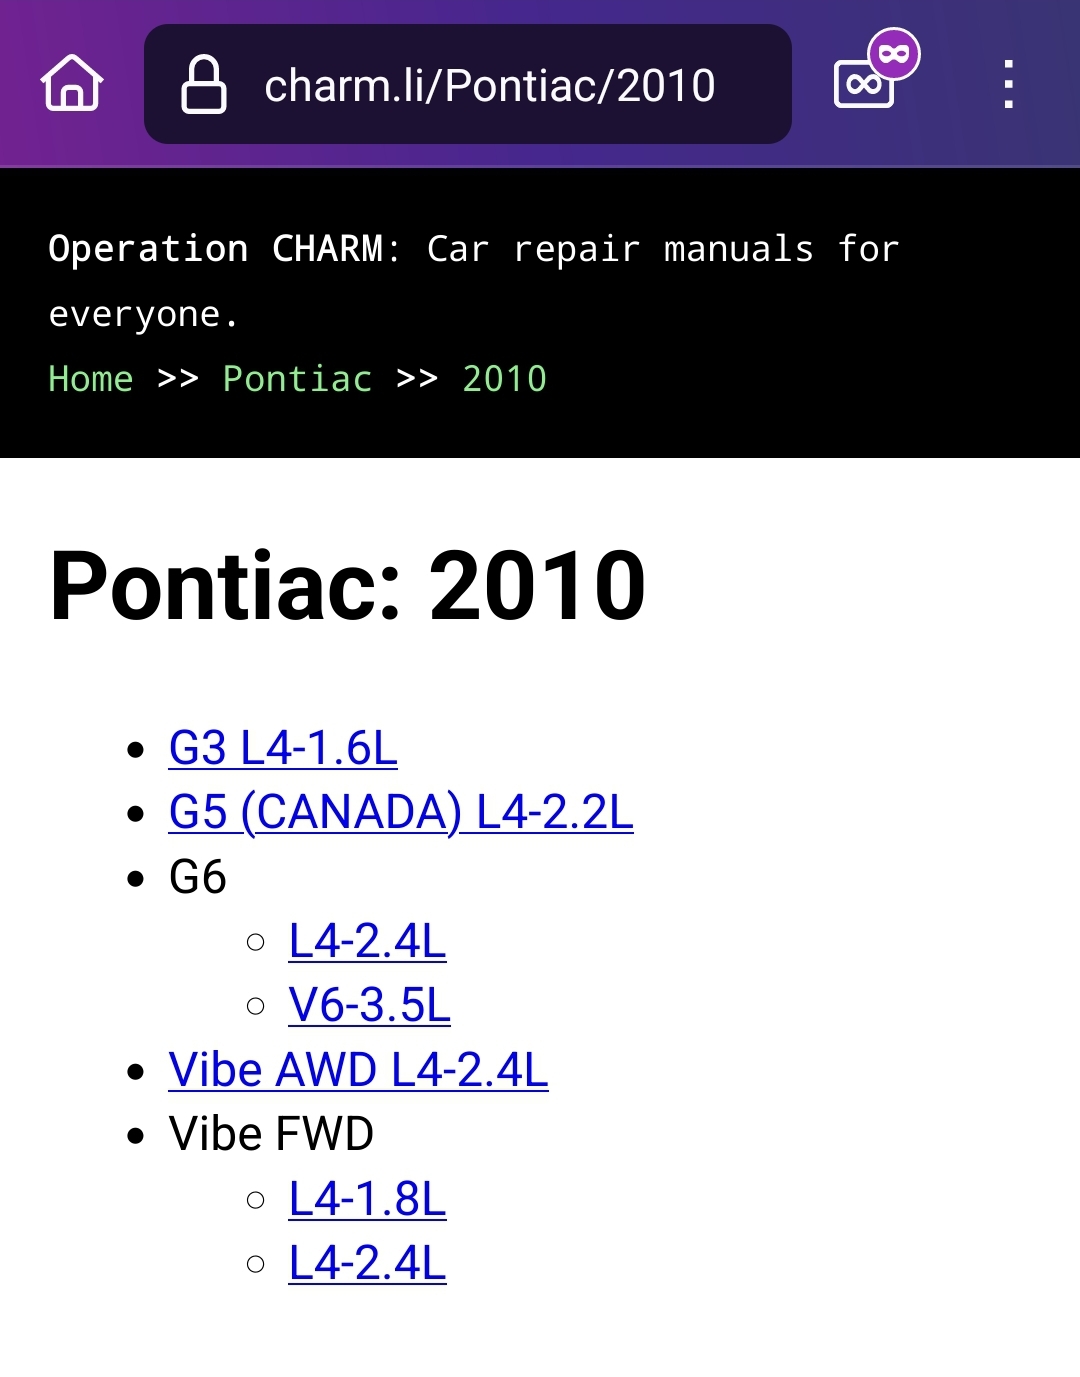Open the tabs switcher icon
Screen dimensions: 1080x1377
click(x=862, y=86)
